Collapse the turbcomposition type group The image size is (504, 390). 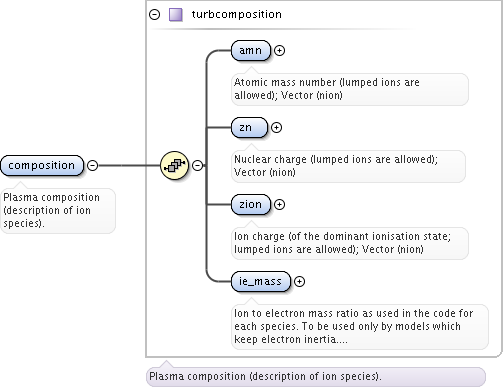coord(154,15)
